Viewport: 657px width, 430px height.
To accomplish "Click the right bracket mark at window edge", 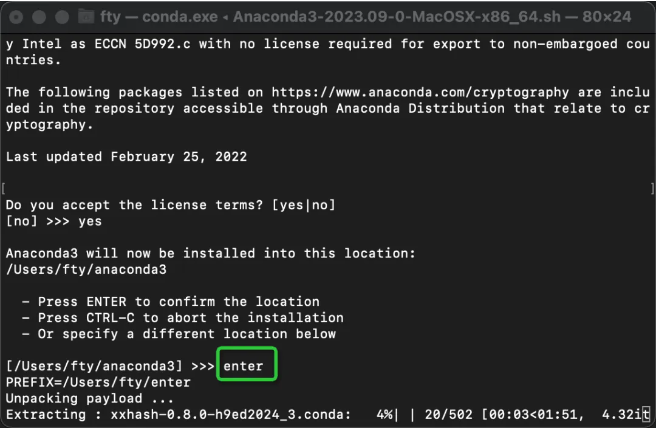I will tap(650, 189).
